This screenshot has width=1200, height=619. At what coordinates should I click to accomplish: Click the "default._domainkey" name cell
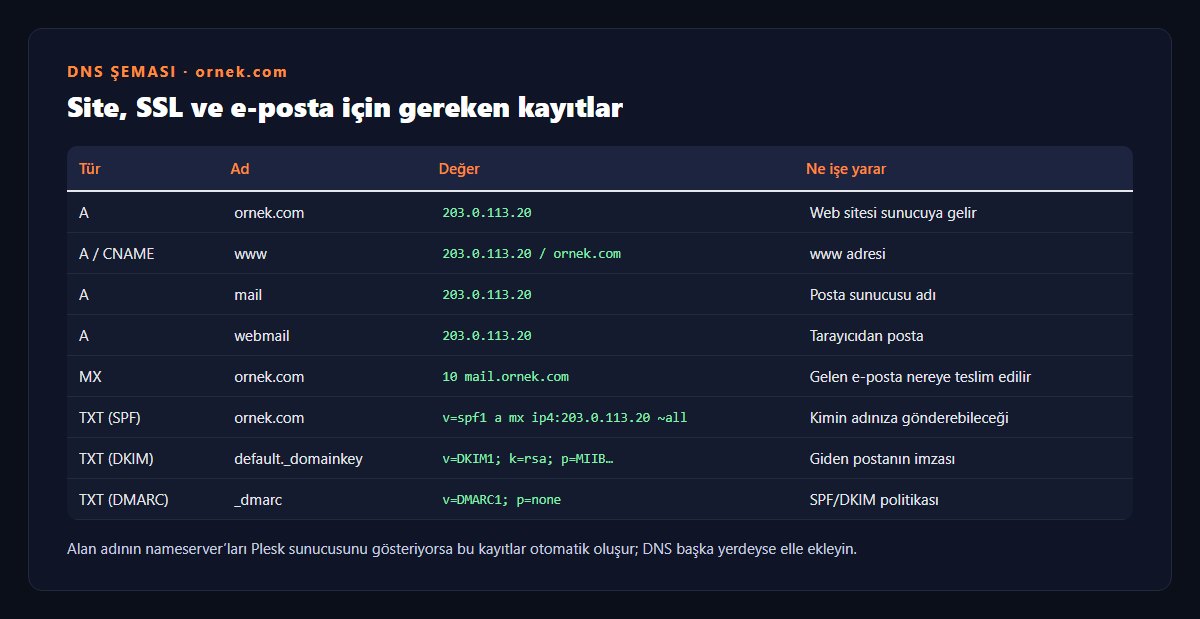pos(298,459)
